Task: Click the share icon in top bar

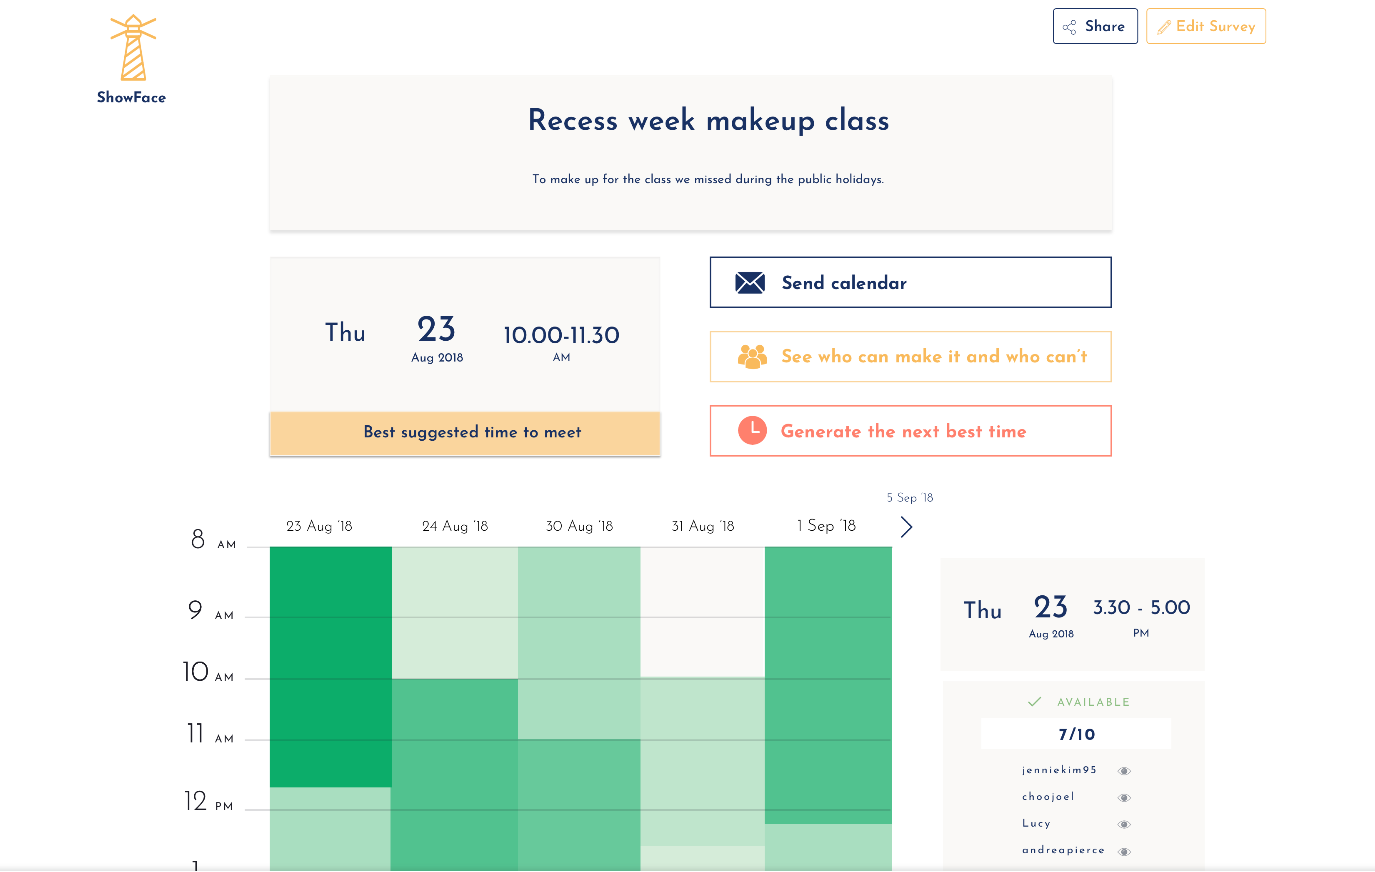Action: point(1069,27)
